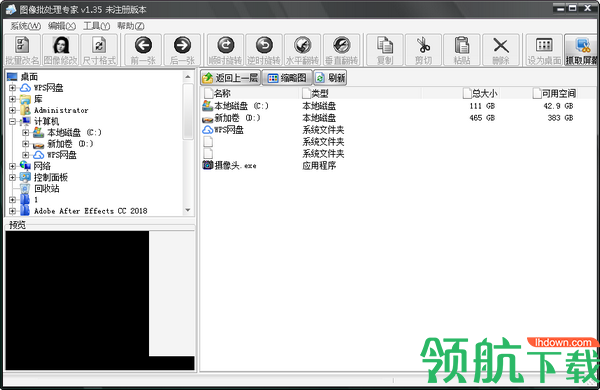The image size is (600, 390).
Task: Start screen capture with 抓取屏幕
Action: (581, 50)
